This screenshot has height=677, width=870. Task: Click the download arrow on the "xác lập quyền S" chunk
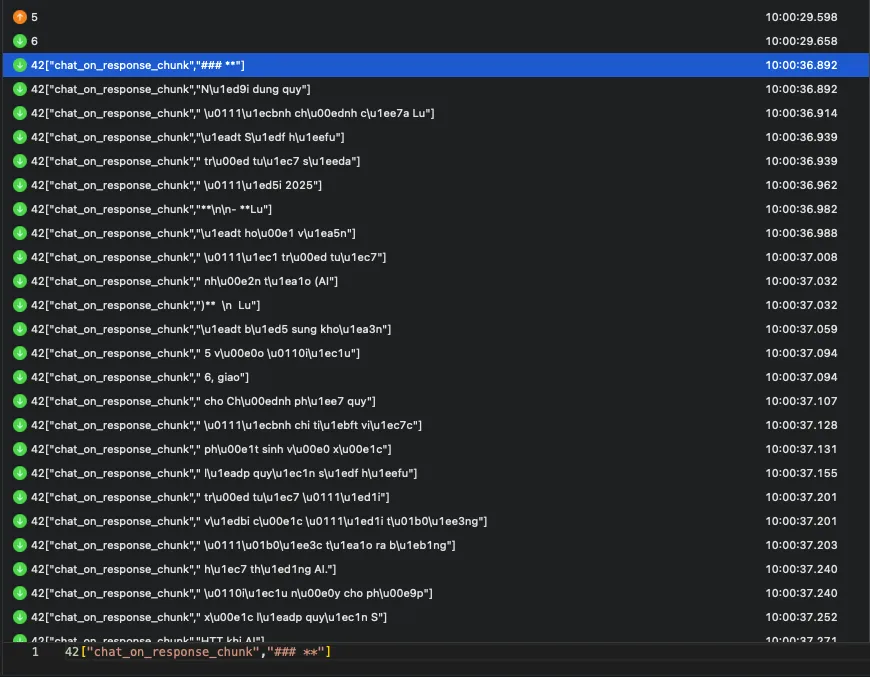[x=20, y=617]
